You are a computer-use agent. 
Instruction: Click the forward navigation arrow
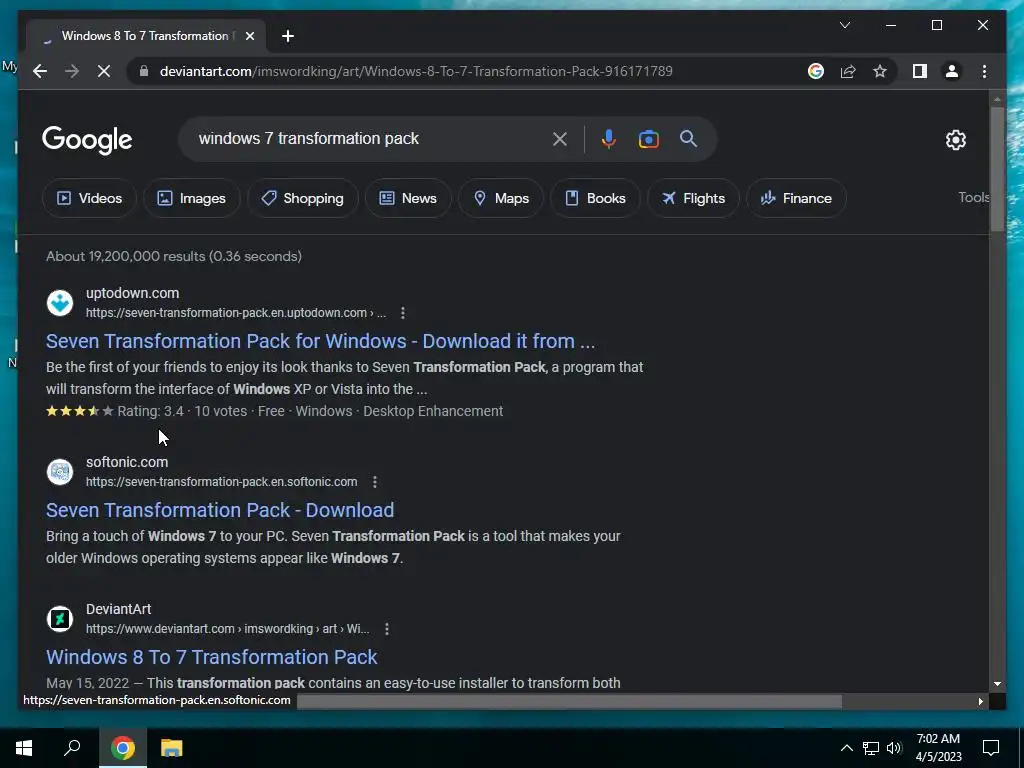click(72, 71)
